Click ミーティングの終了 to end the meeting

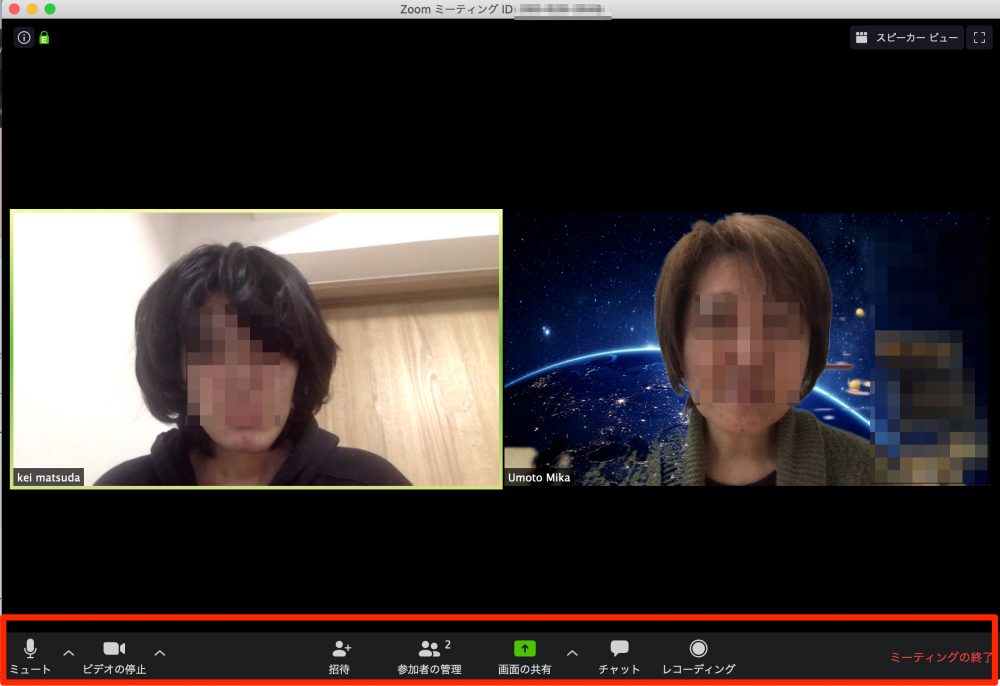click(940, 658)
